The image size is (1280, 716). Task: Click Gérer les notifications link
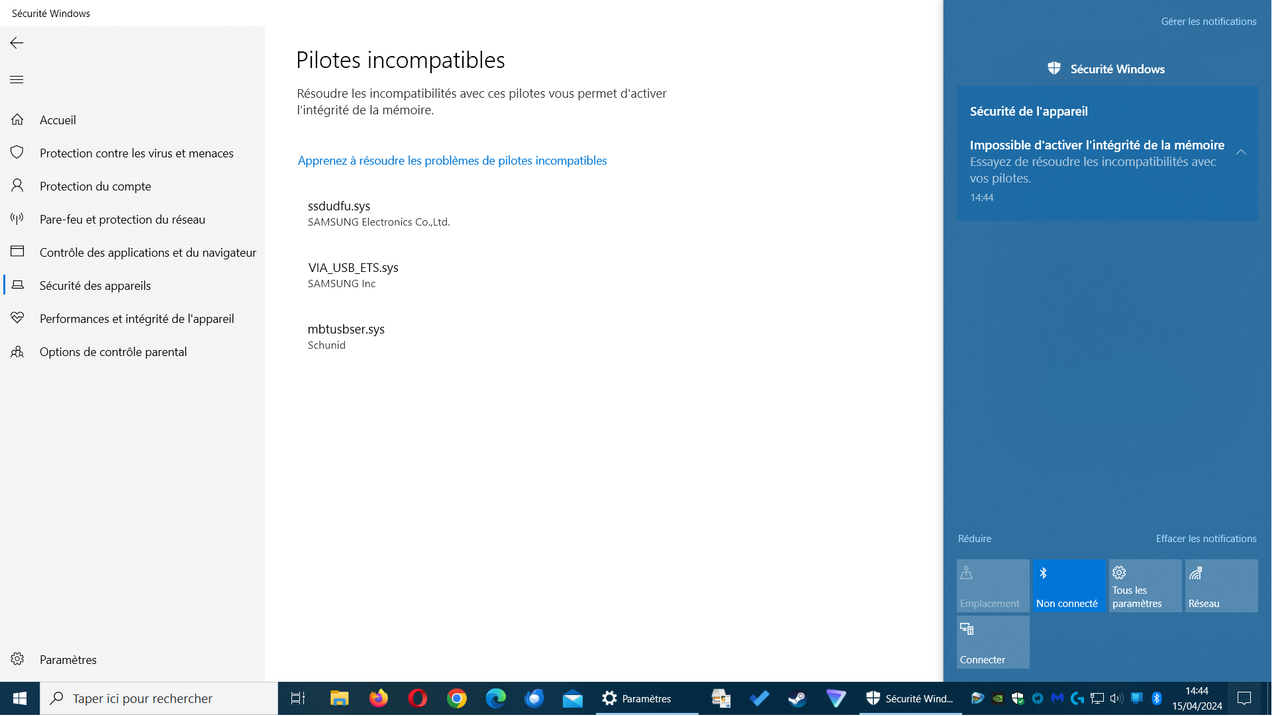tap(1208, 21)
